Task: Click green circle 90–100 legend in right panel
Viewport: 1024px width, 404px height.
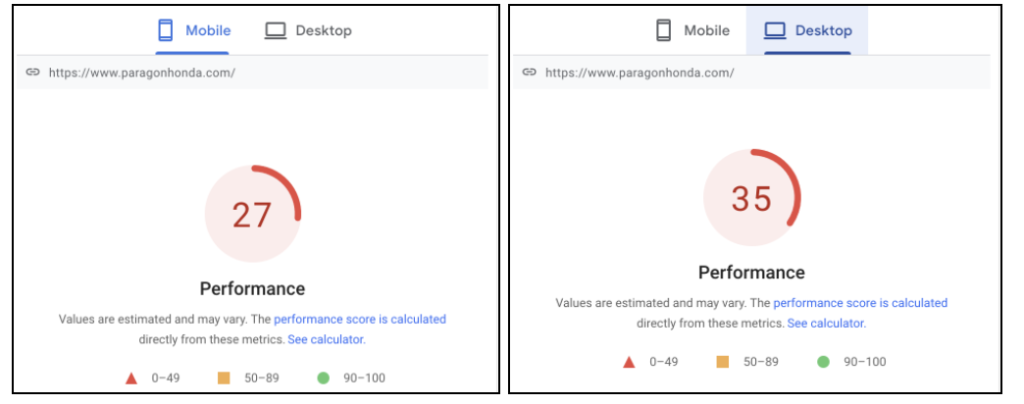Action: click(823, 362)
